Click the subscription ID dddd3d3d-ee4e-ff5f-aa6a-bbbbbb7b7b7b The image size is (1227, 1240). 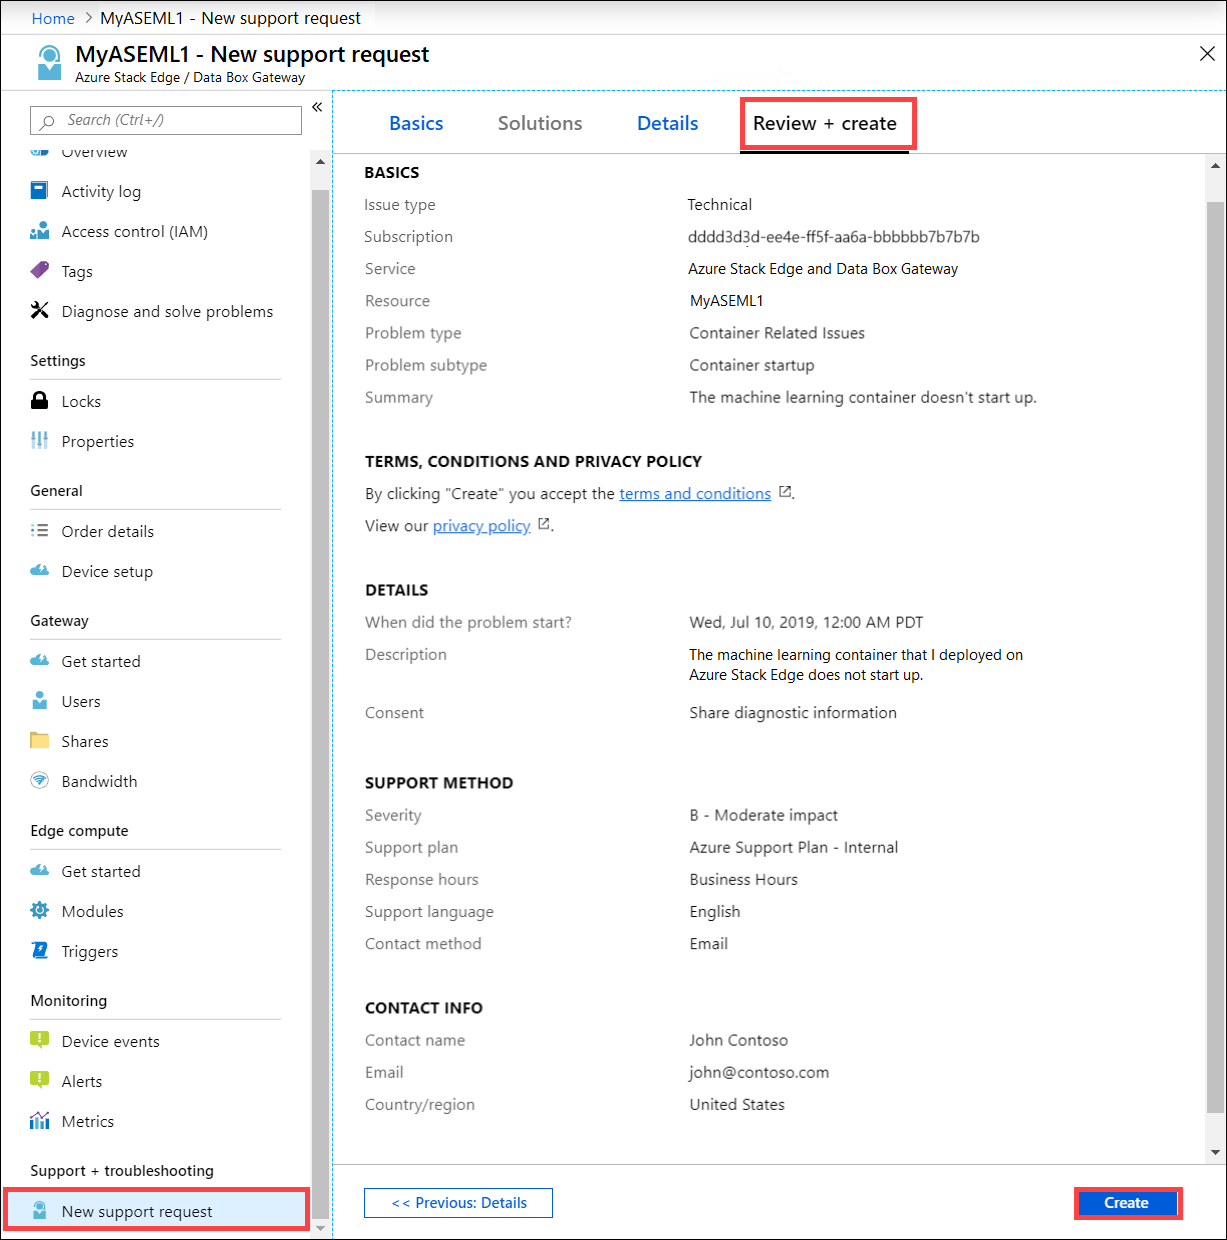coord(834,237)
